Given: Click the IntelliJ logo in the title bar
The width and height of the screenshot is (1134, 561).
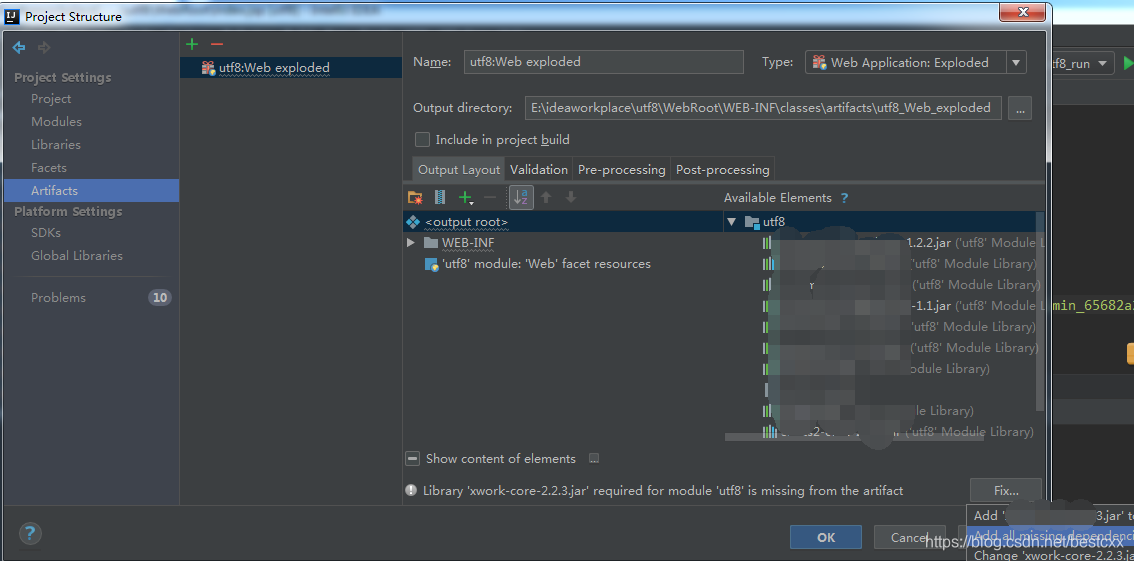Looking at the screenshot, I should [x=12, y=16].
